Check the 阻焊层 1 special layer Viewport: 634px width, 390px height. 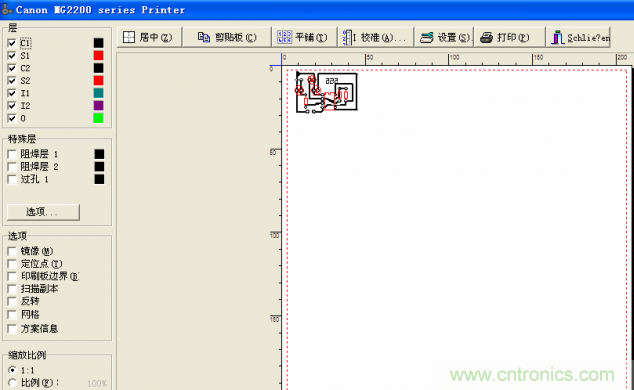(x=12, y=154)
